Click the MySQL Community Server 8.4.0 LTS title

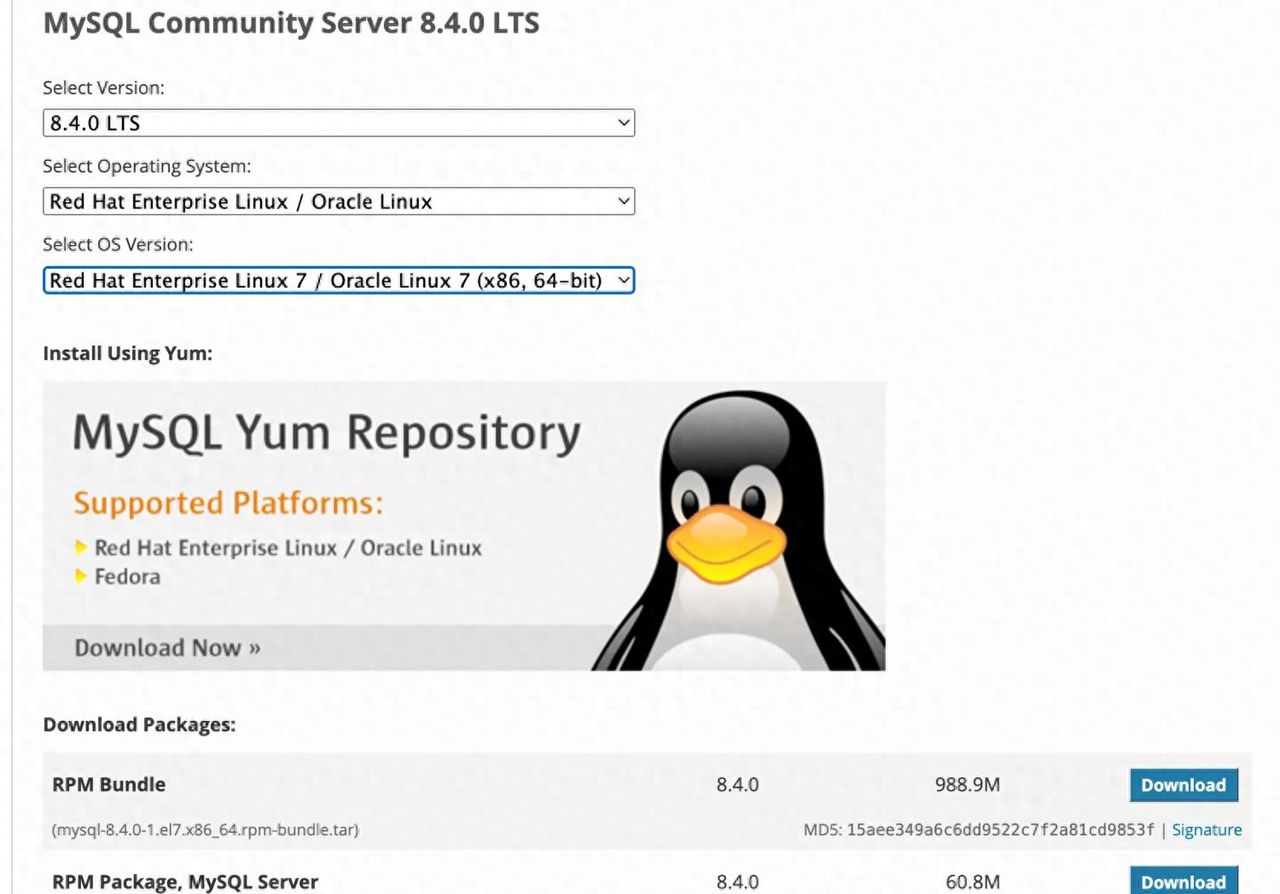coord(291,23)
